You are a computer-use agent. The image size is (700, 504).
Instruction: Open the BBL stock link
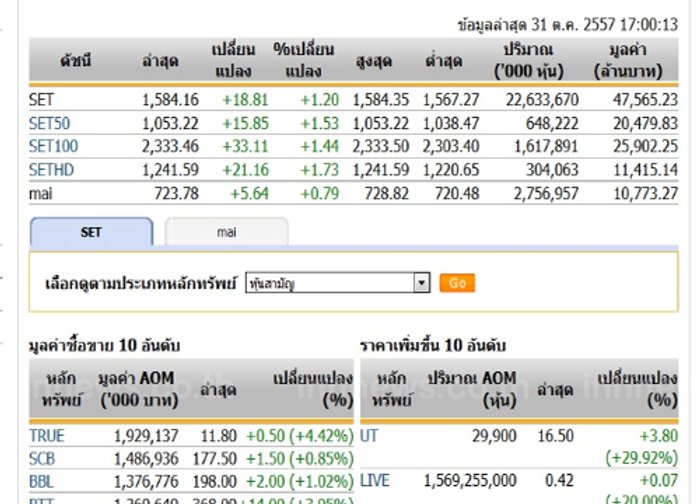41,482
